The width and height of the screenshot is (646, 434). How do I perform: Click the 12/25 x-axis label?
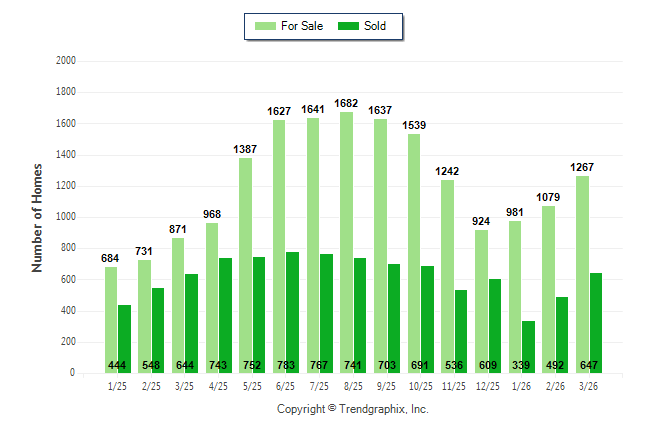point(488,385)
